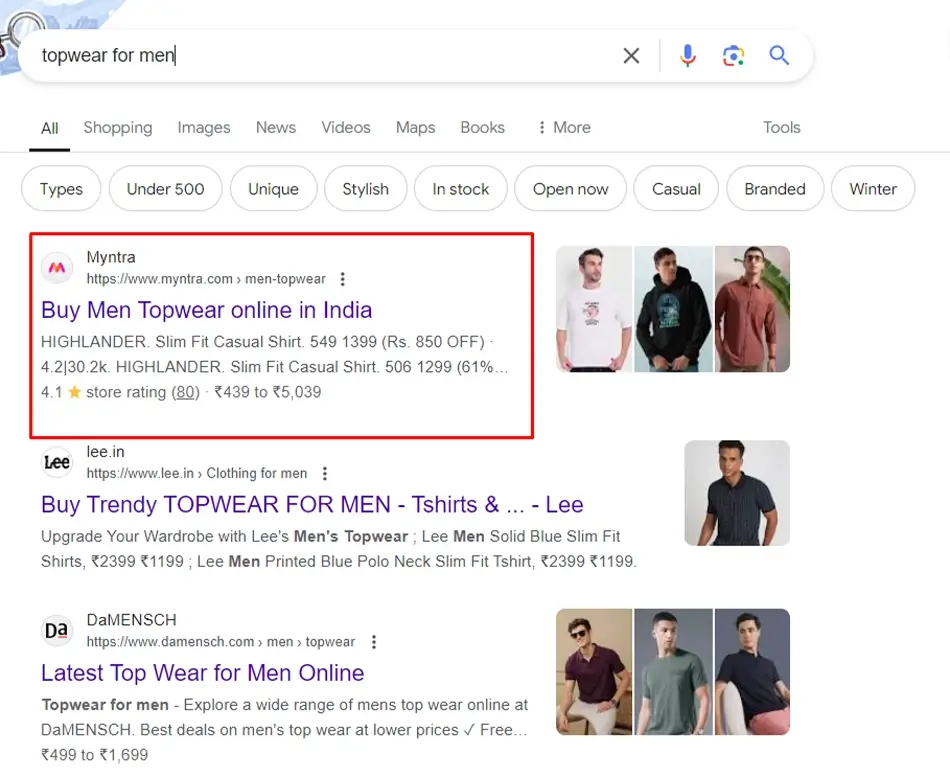Viewport: 950px width, 774px height.
Task: Switch to the News tab
Action: [x=276, y=127]
